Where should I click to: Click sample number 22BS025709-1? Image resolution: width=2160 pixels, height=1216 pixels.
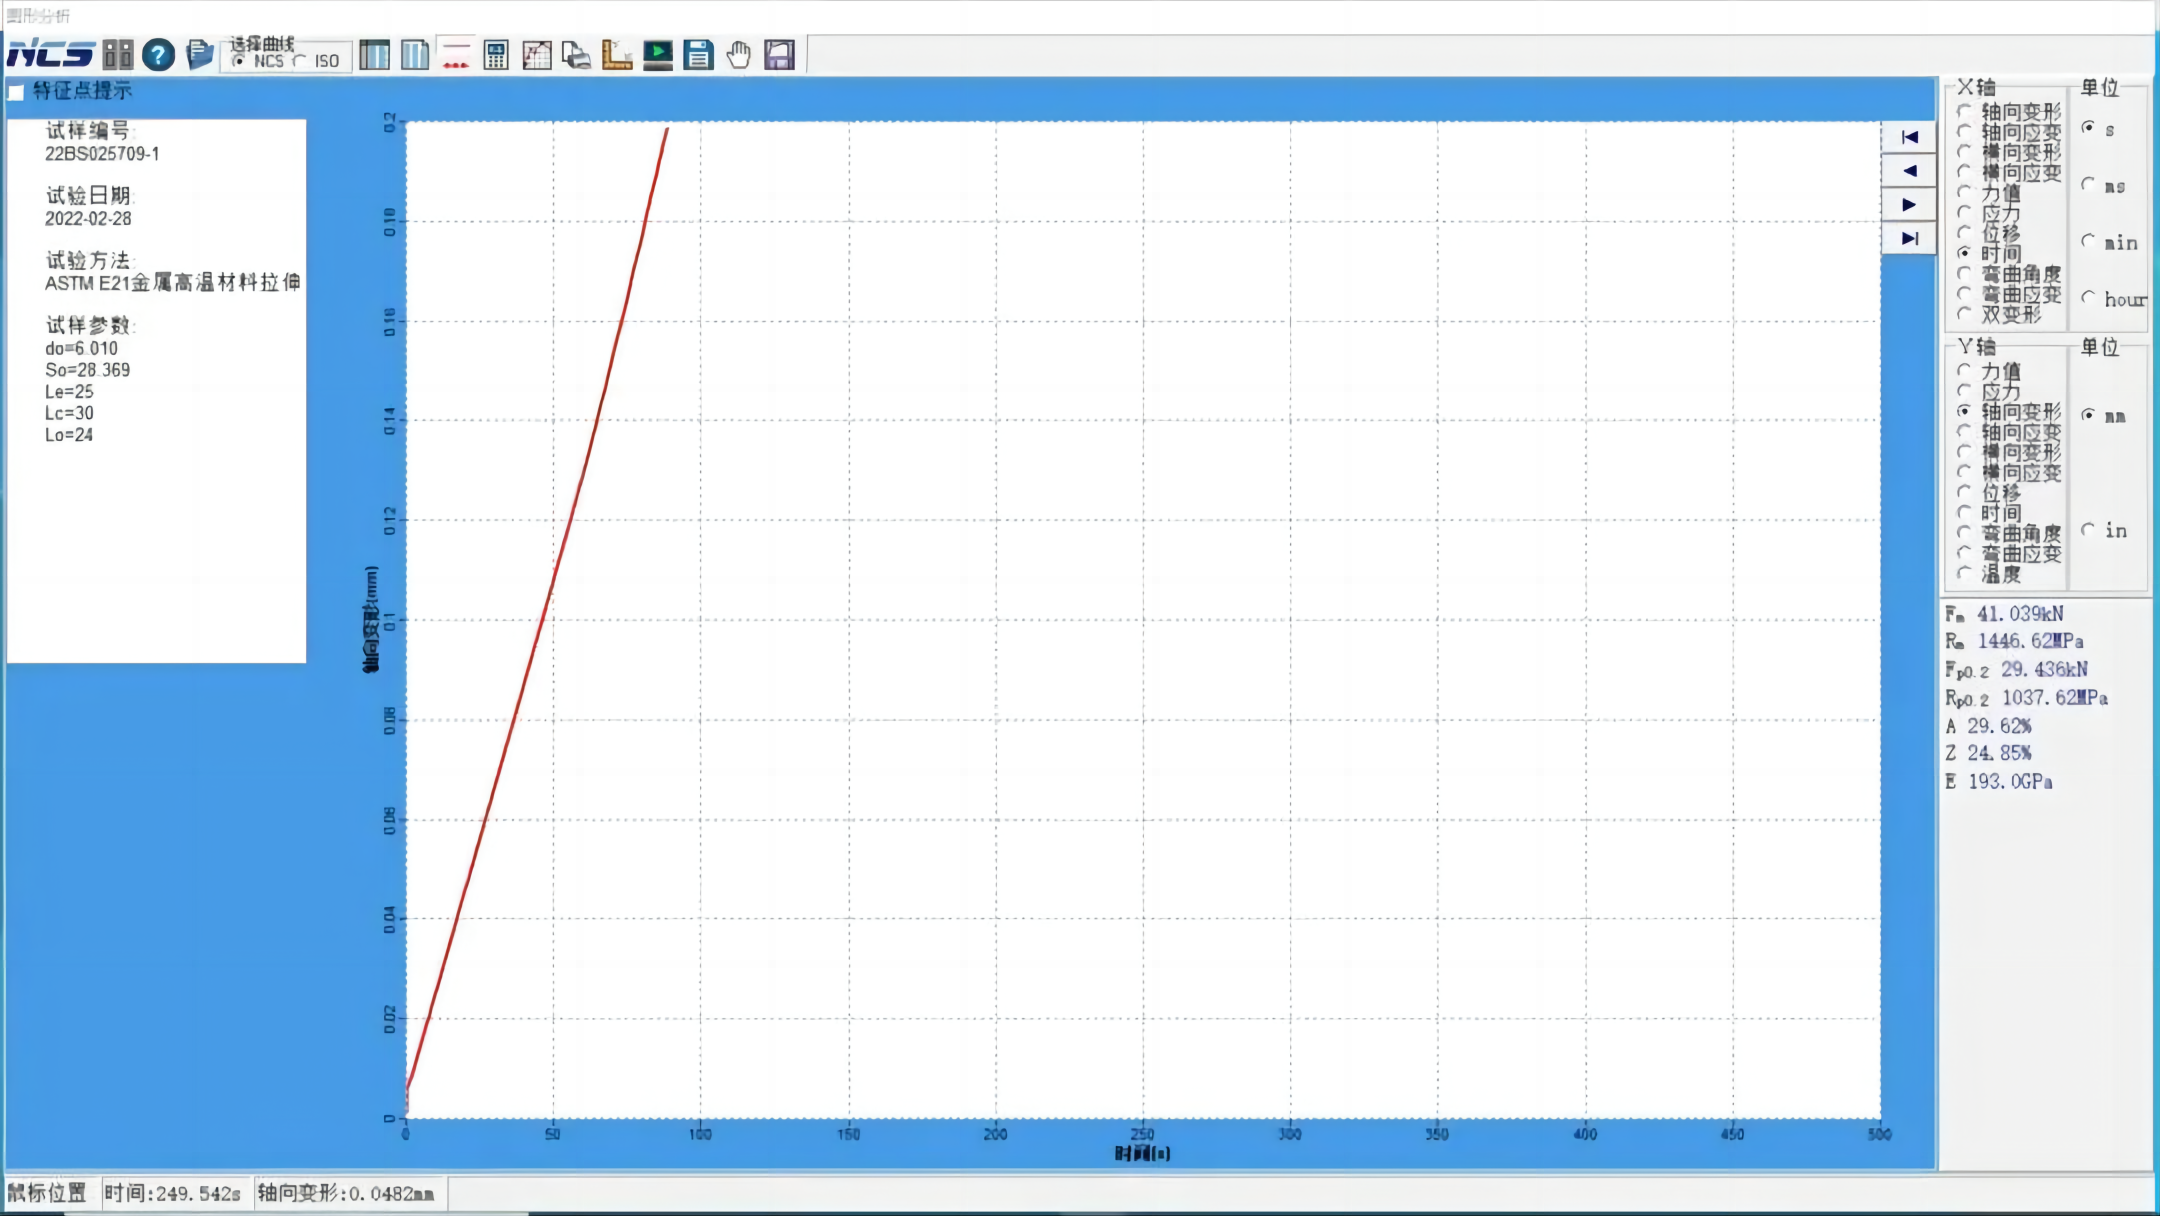[x=102, y=154]
